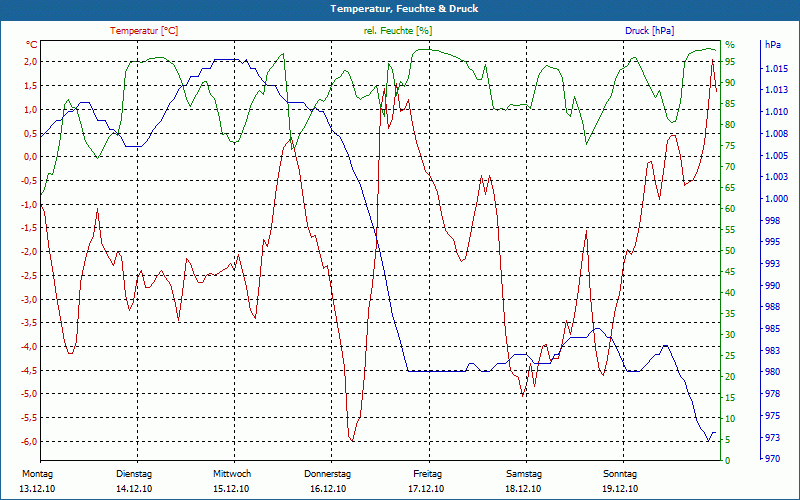This screenshot has height=500, width=800.
Task: Select the green "rel. Feuchte [%]" legend label
Action: 398,31
